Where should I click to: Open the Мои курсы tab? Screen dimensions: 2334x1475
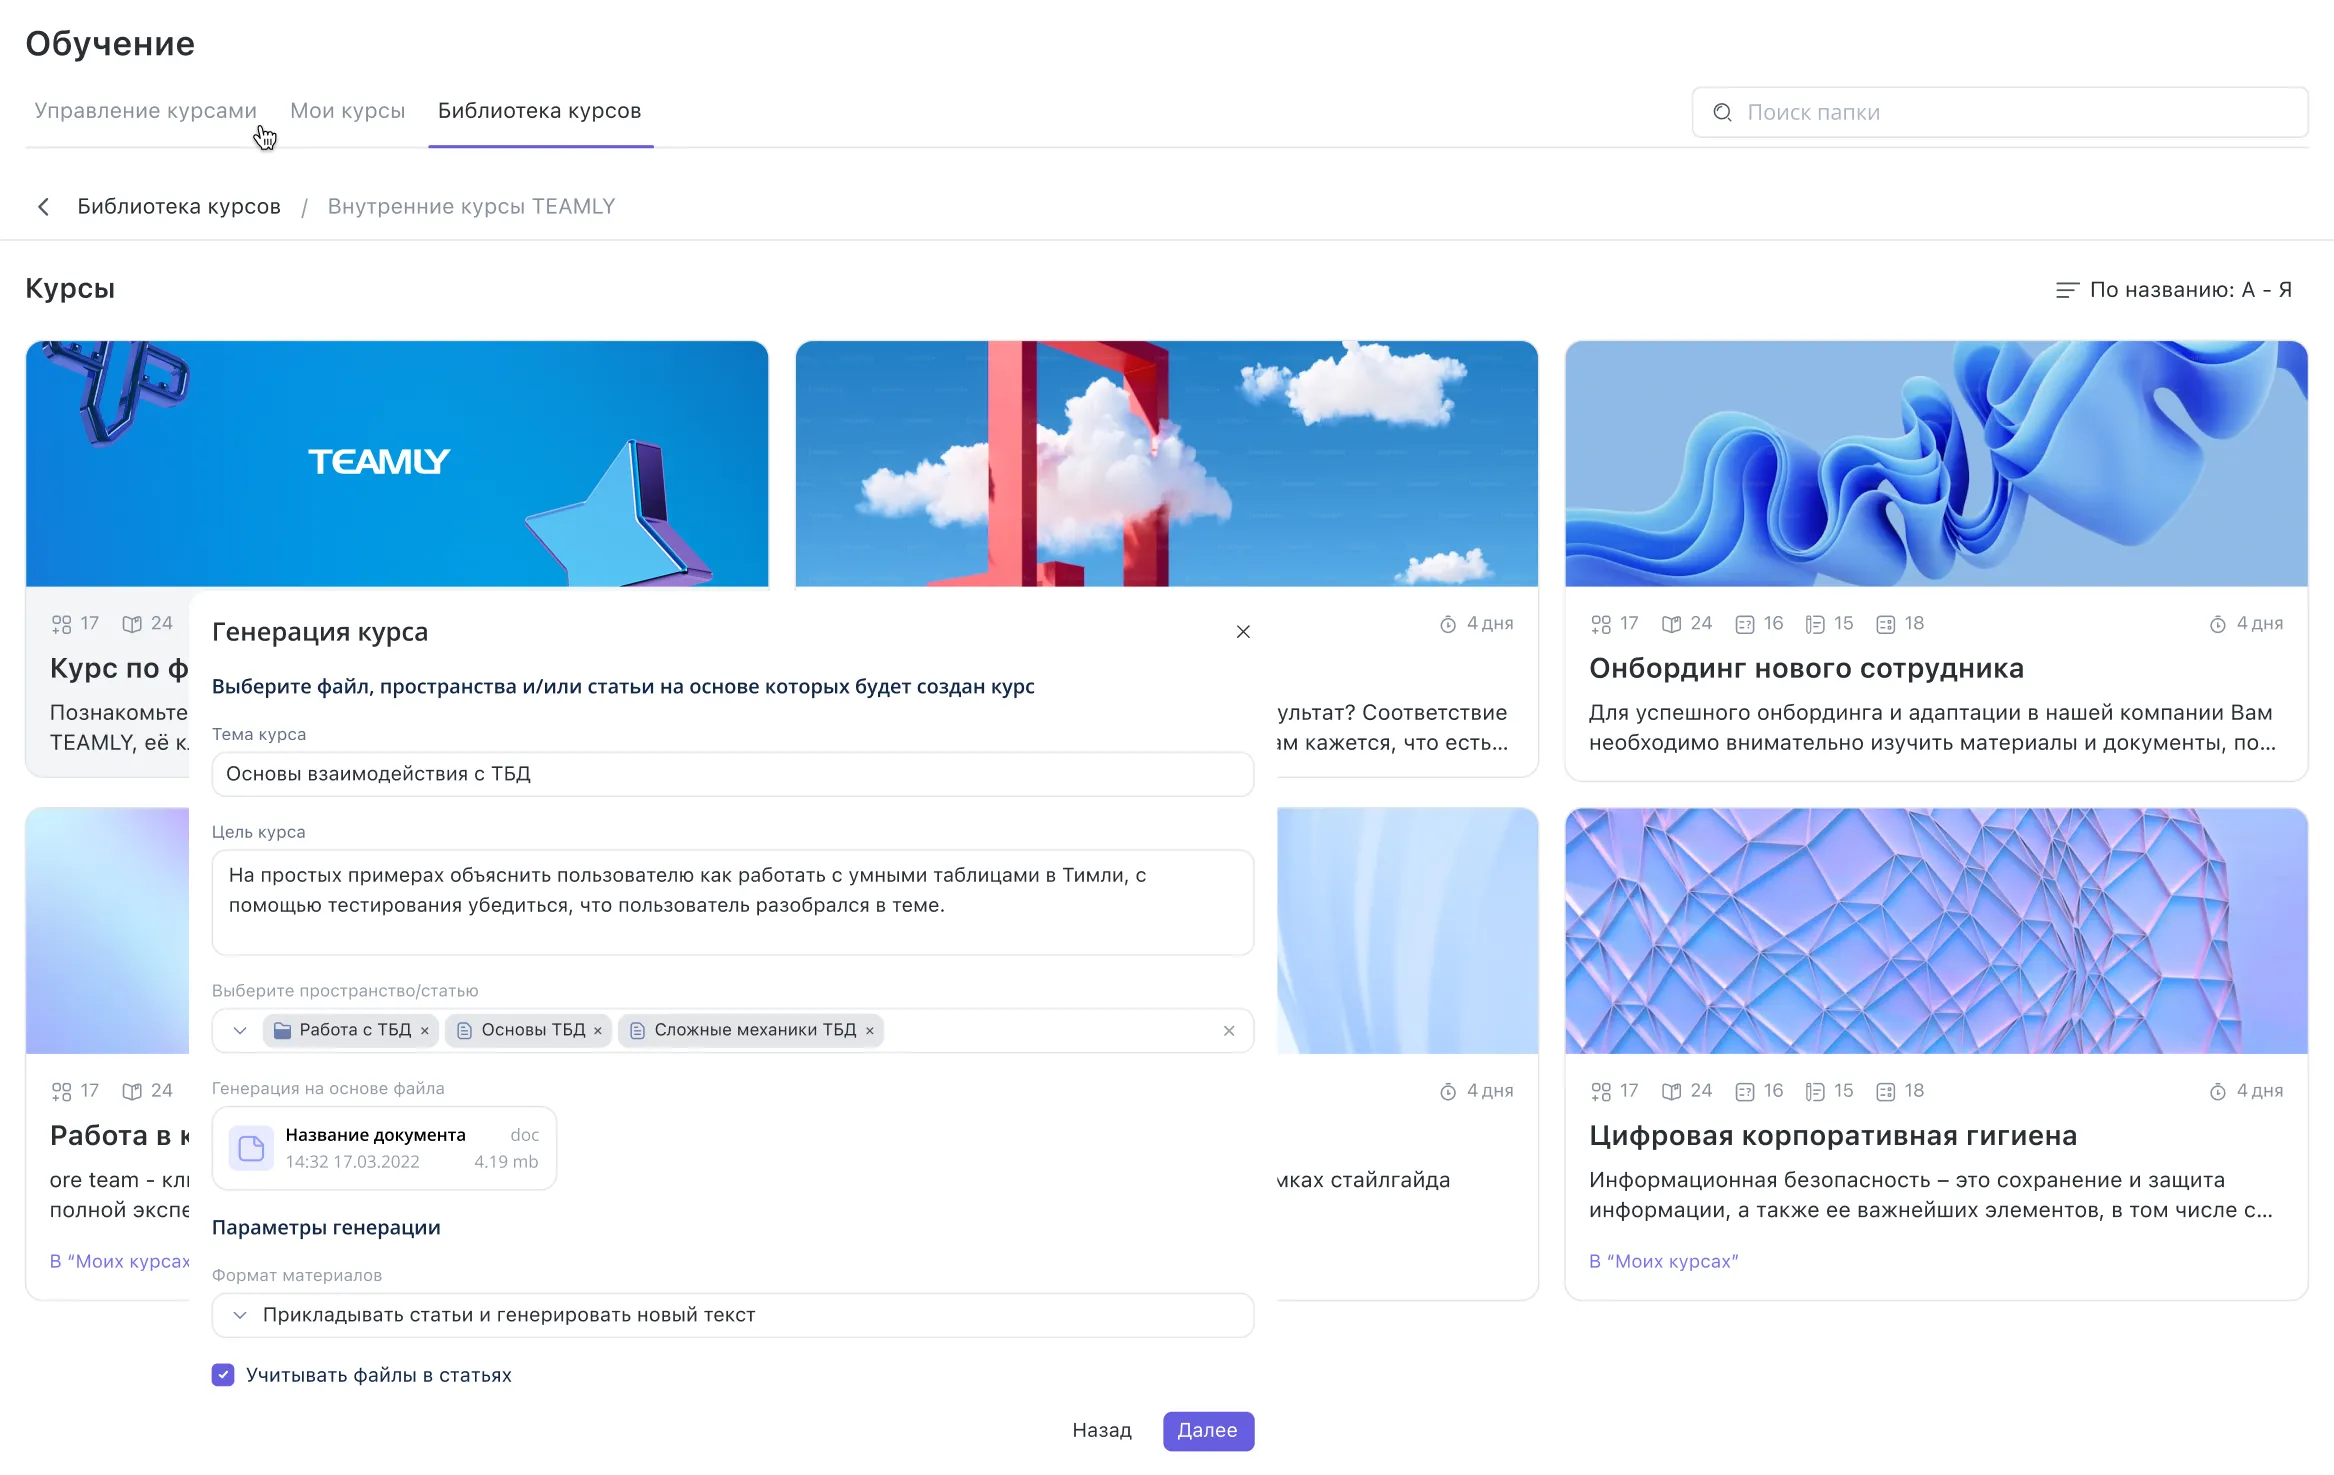(x=347, y=111)
